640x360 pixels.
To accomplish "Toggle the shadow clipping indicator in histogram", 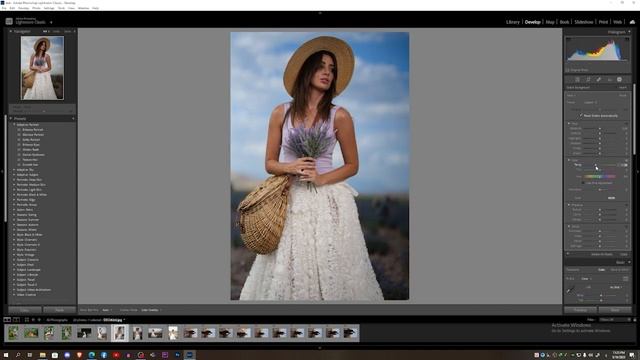I will (567, 38).
